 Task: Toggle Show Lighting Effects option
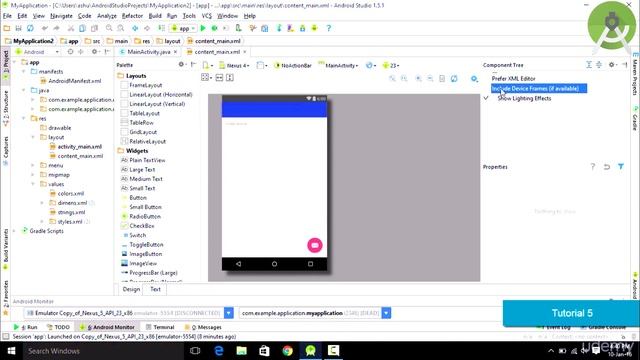(524, 98)
